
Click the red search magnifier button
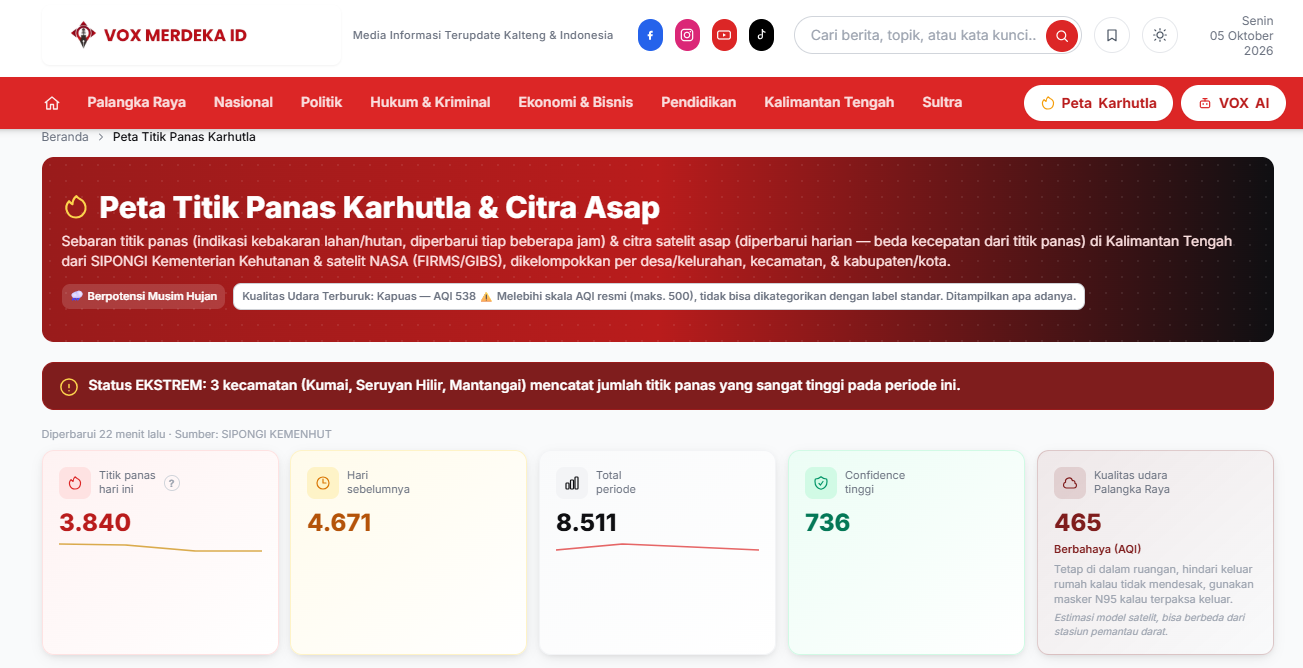(1062, 36)
